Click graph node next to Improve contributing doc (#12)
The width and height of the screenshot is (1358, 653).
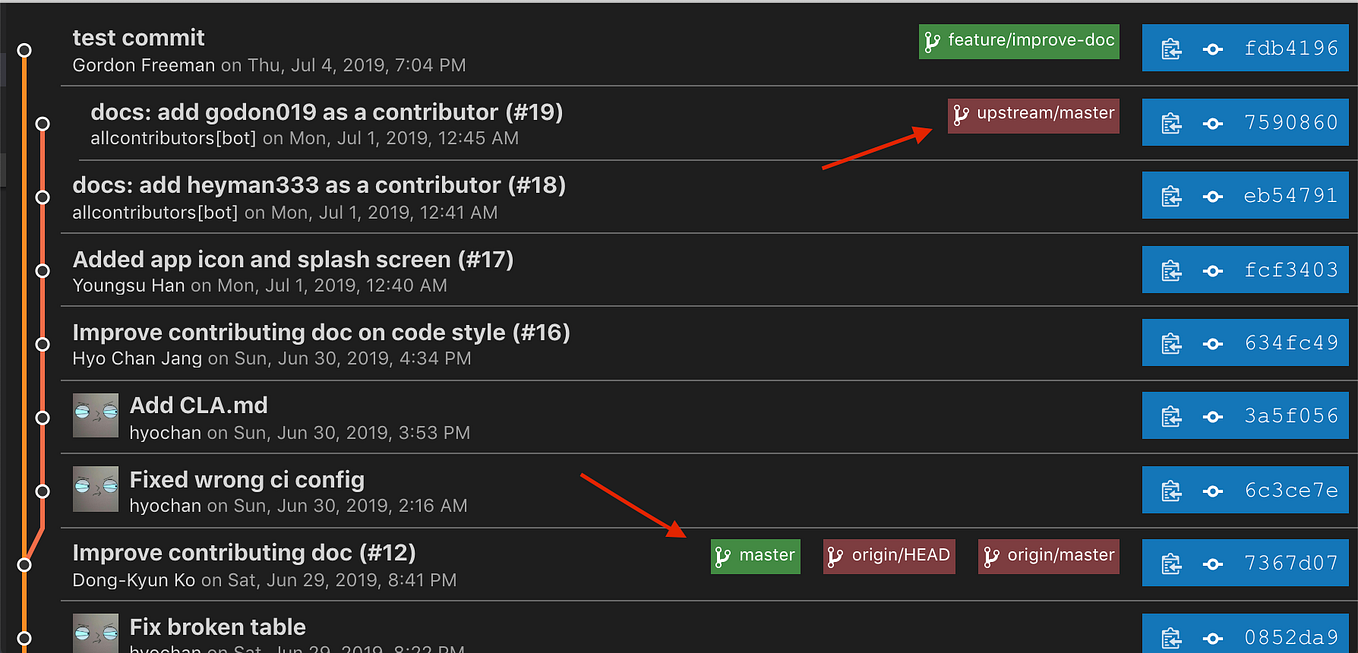pyautogui.click(x=24, y=562)
